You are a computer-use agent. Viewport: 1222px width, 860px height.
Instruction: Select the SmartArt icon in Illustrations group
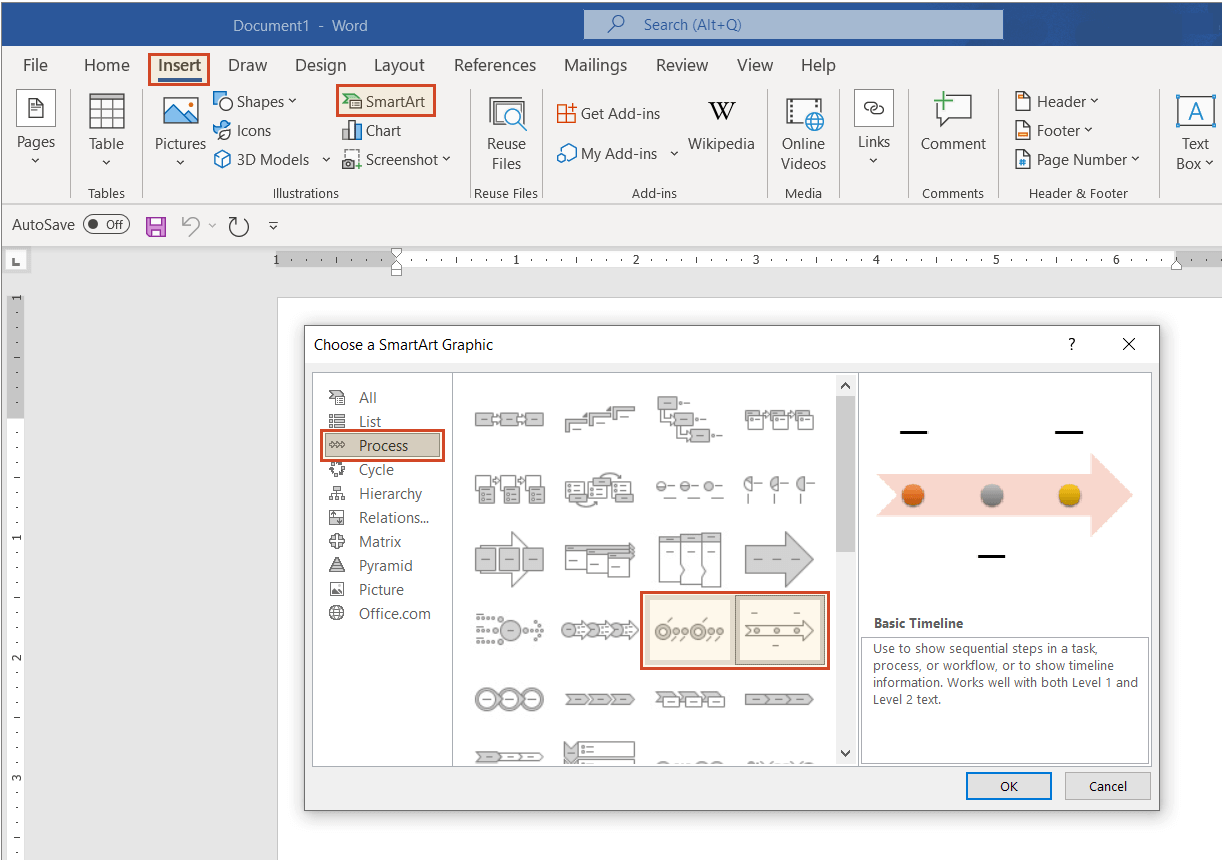point(385,100)
